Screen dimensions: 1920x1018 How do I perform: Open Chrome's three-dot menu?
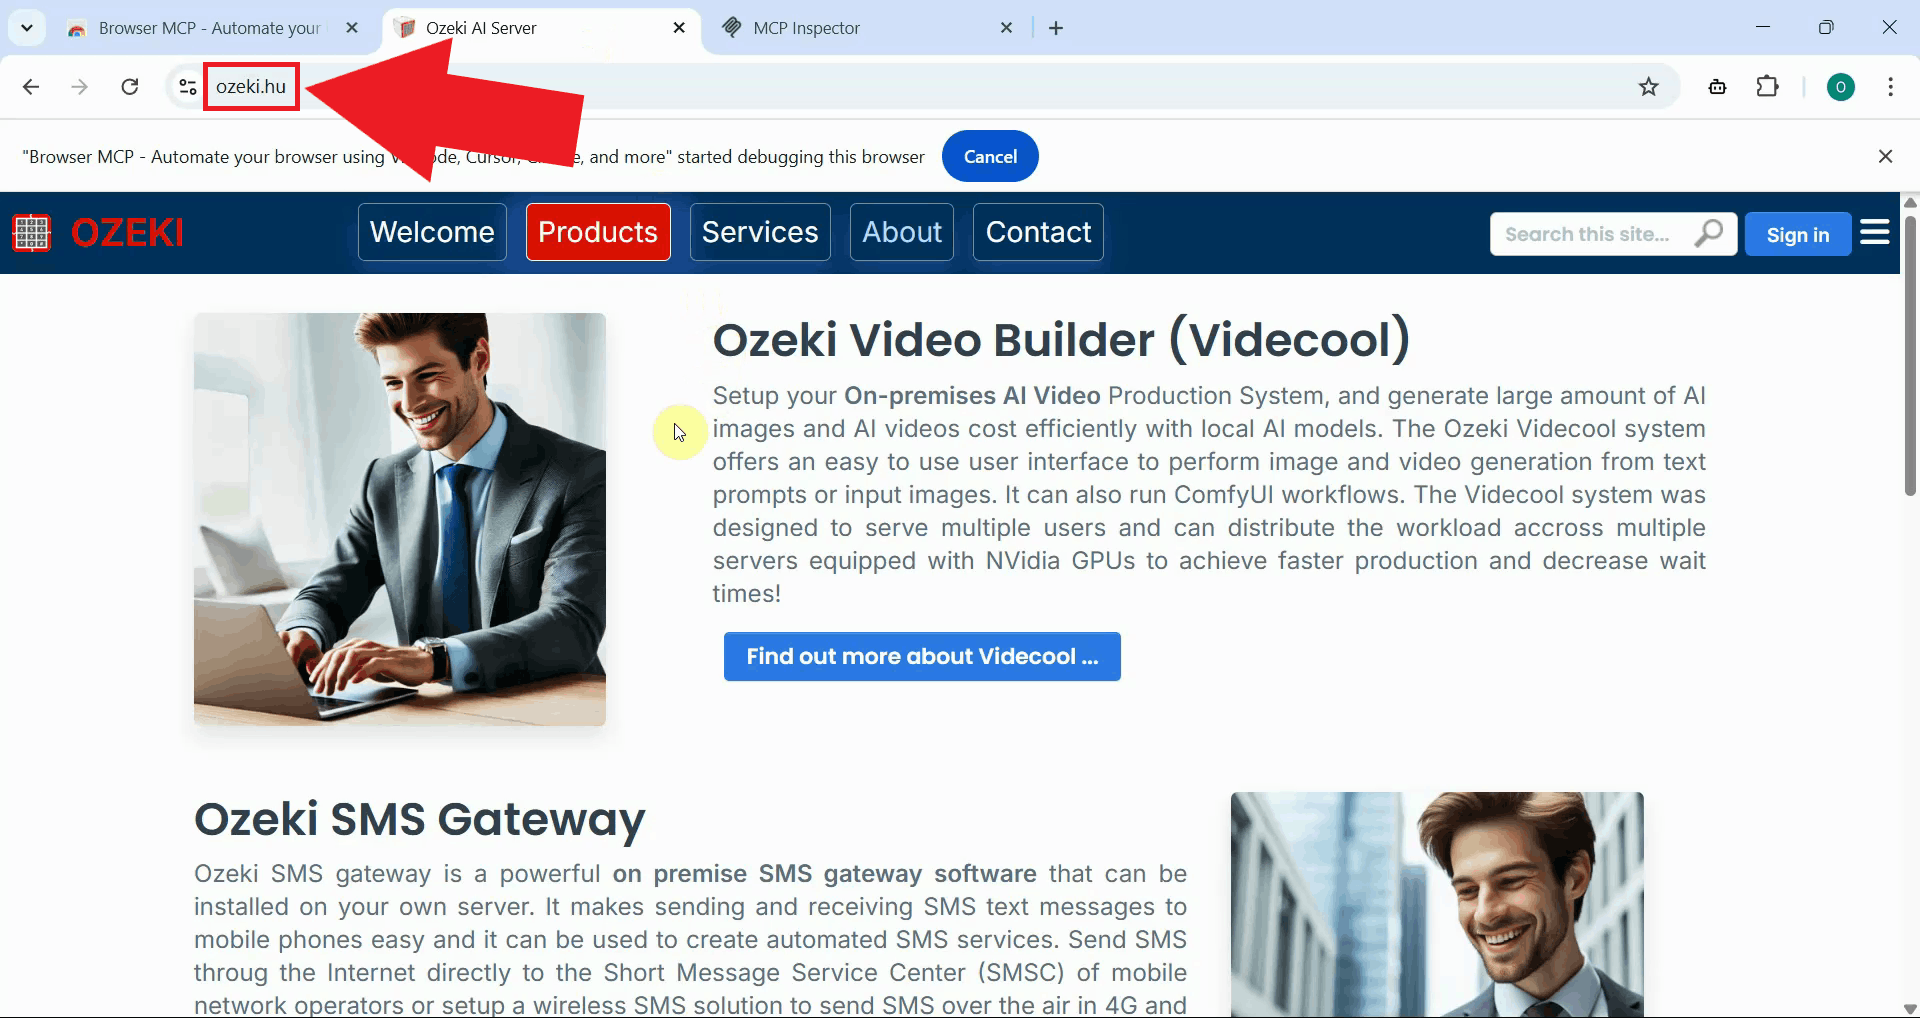1891,87
